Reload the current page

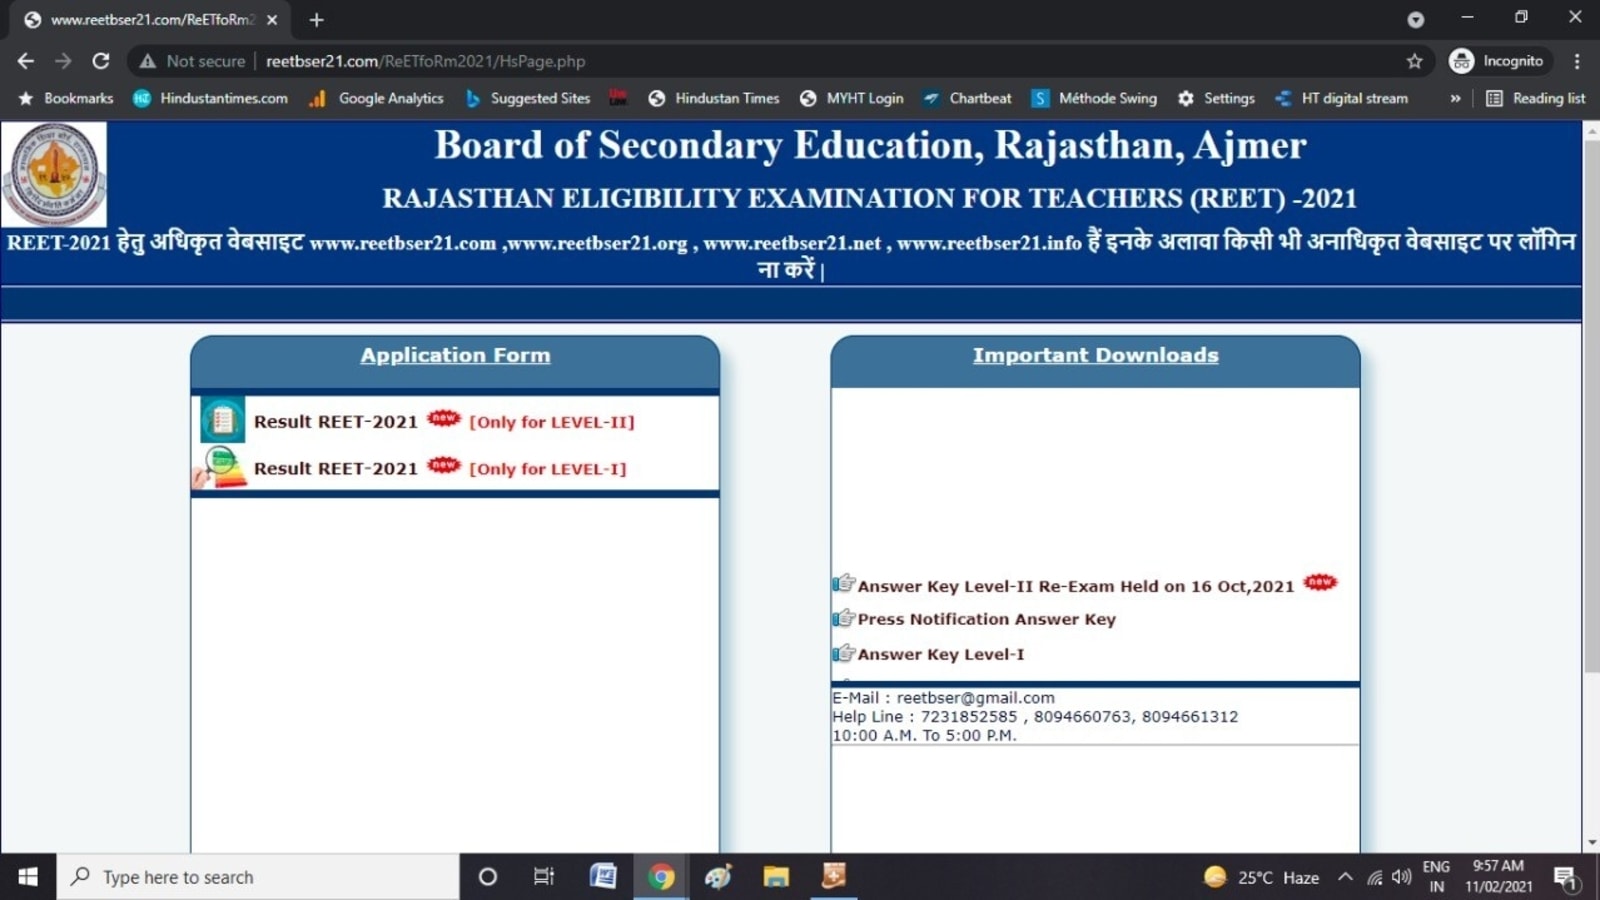pyautogui.click(x=100, y=61)
